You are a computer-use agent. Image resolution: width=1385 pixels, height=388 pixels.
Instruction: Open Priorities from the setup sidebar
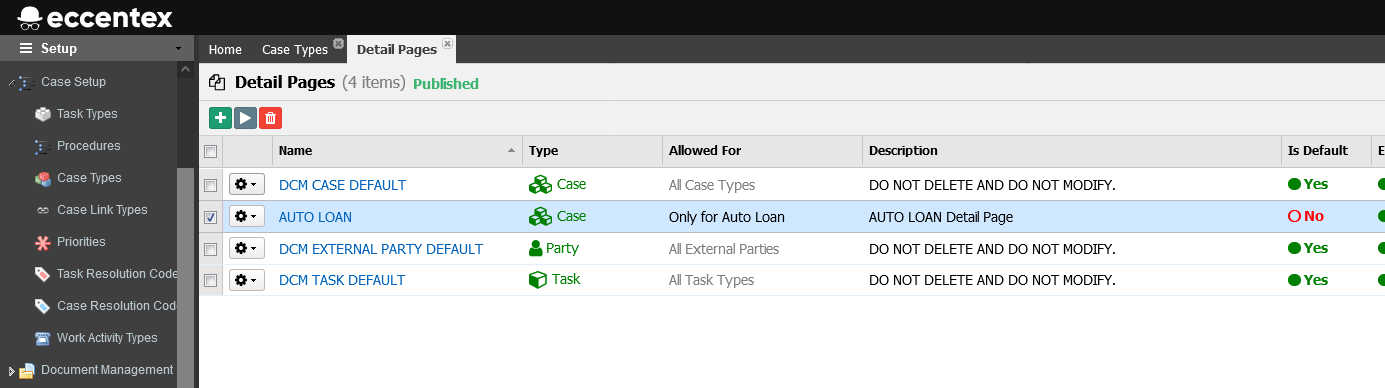(81, 242)
